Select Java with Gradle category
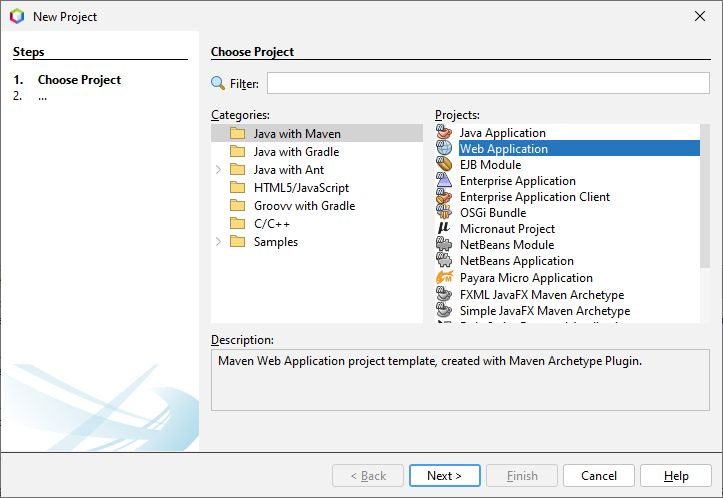Screen dimensions: 723x498 (295, 152)
